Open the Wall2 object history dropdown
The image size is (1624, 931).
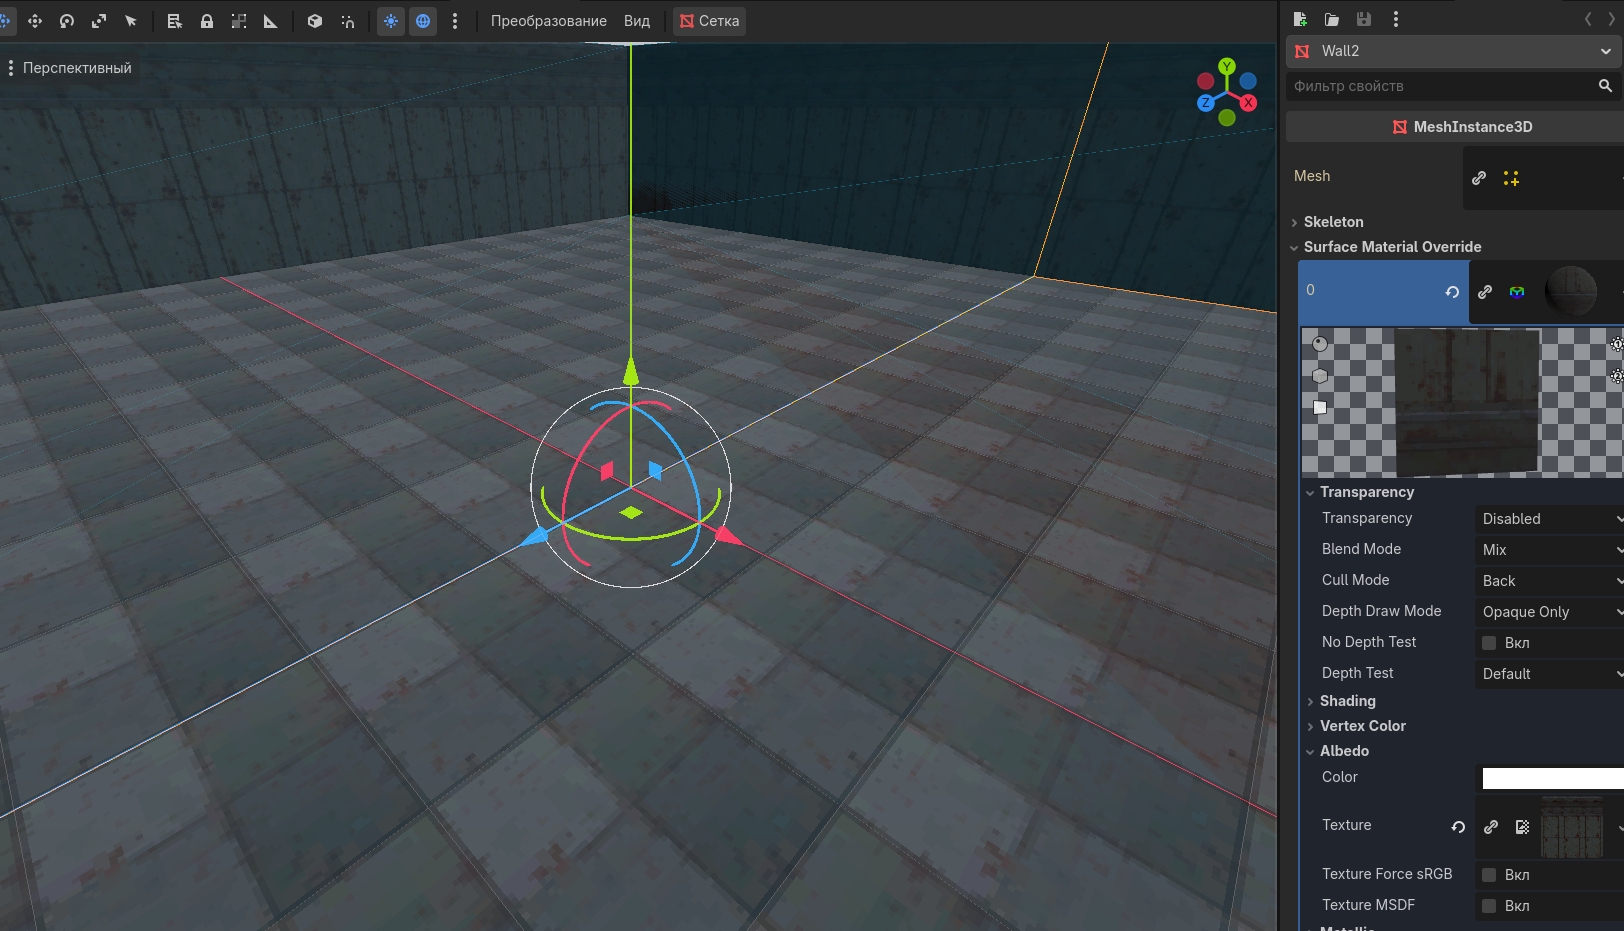[1454, 51]
